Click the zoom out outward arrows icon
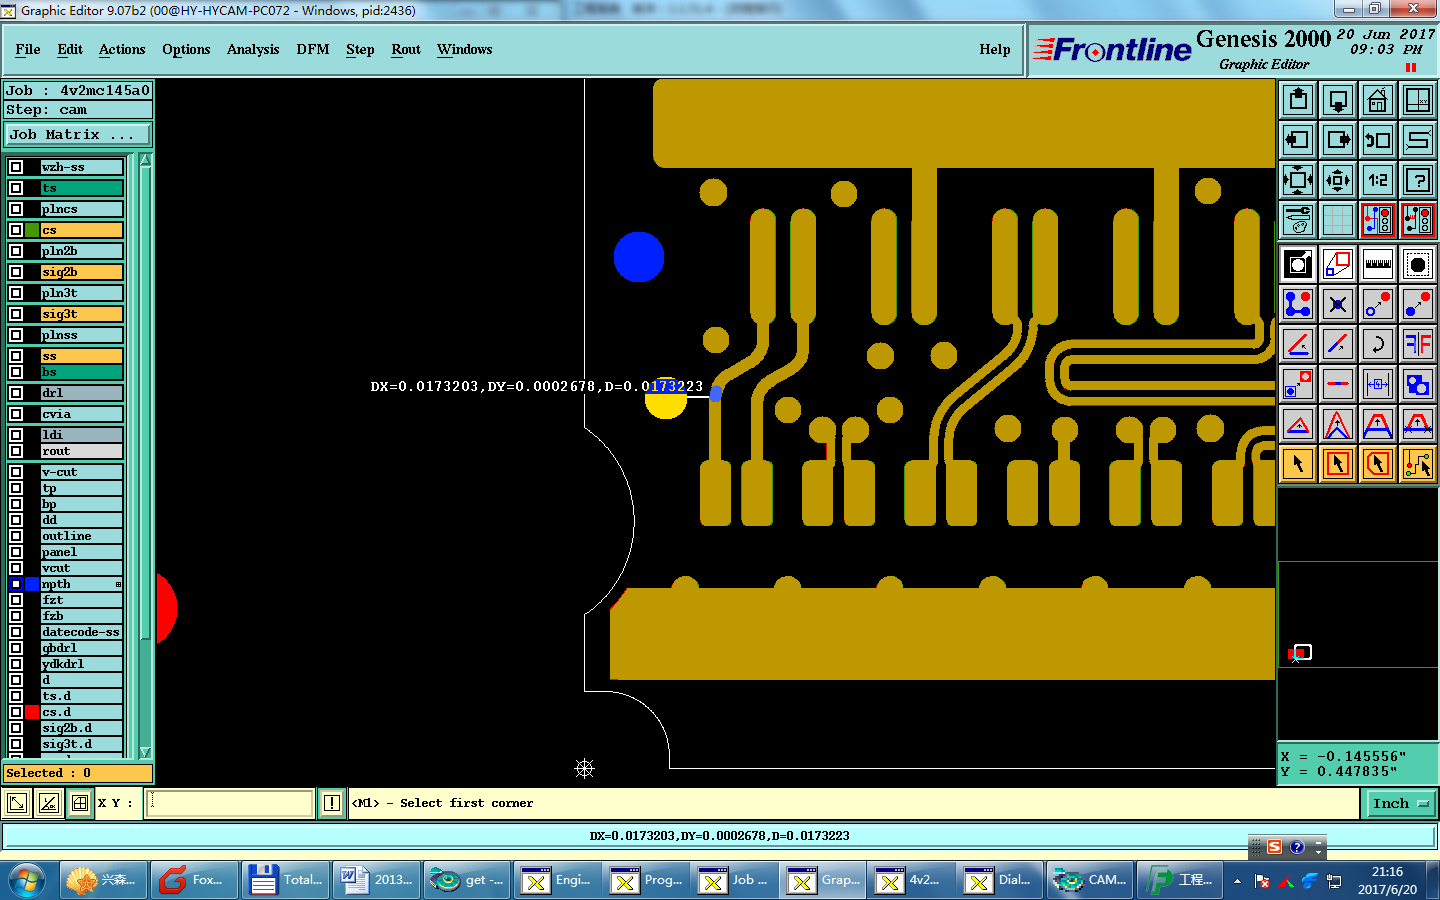Image resolution: width=1440 pixels, height=900 pixels. [x=1298, y=180]
